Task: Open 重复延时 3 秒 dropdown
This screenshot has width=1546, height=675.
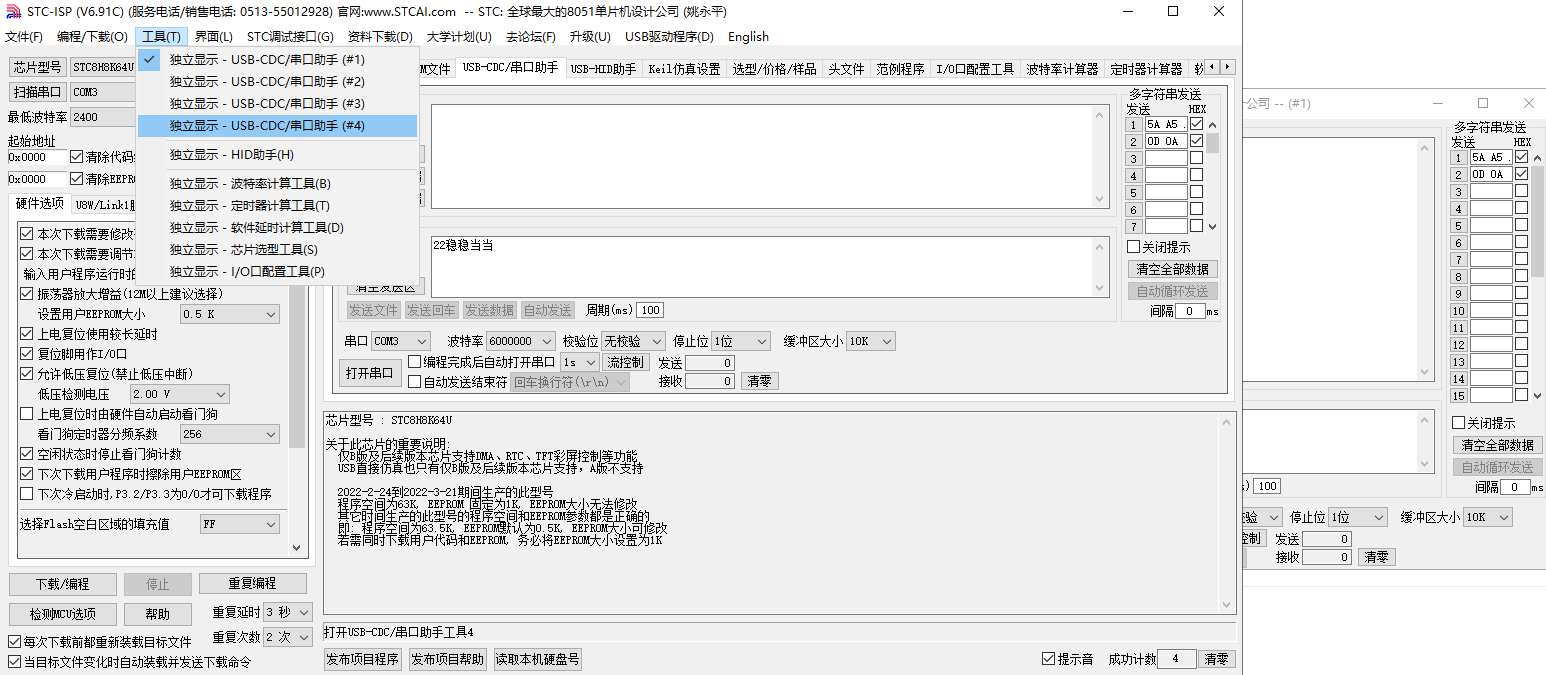Action: pyautogui.click(x=288, y=612)
